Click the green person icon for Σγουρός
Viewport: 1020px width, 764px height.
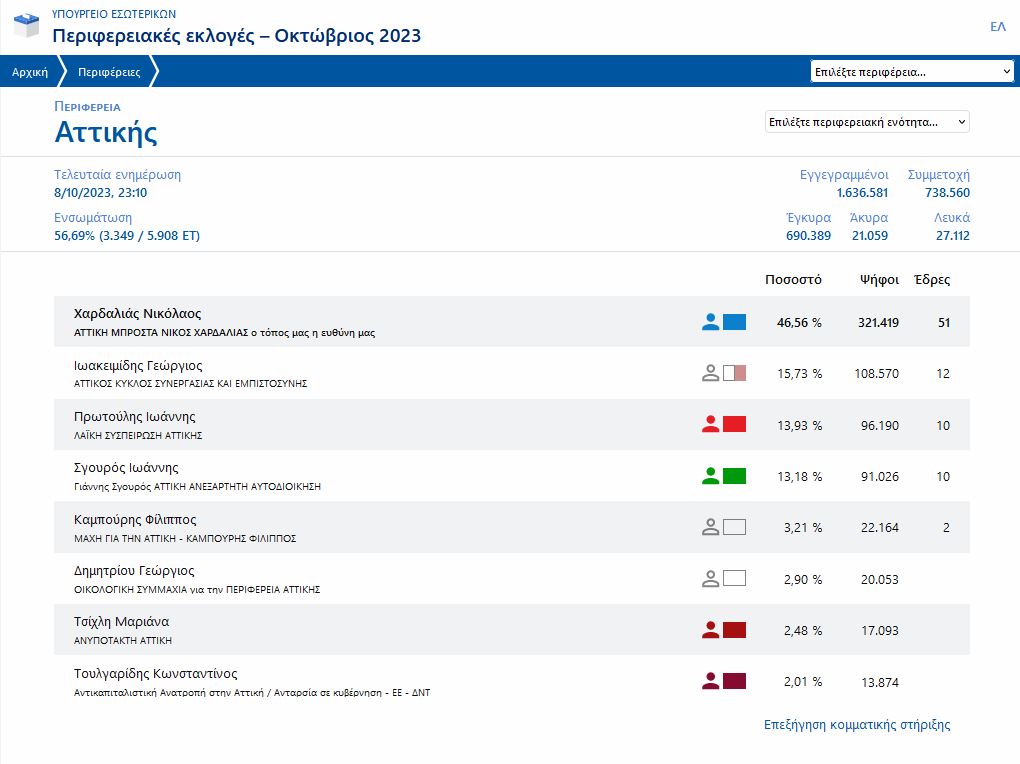click(710, 476)
